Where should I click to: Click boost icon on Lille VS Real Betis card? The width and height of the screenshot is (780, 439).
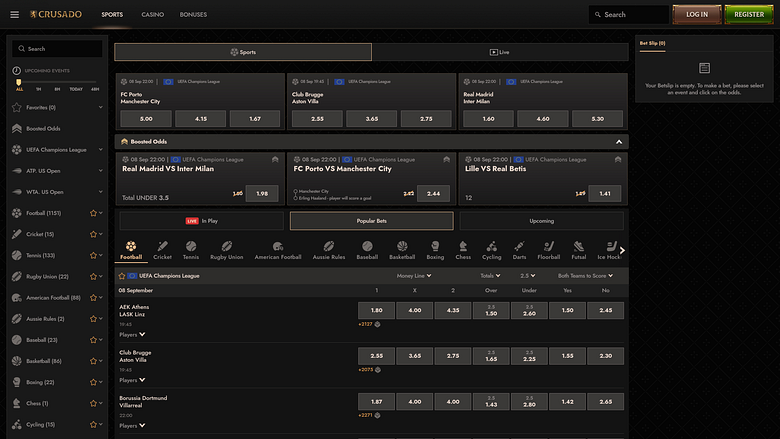[x=618, y=160]
